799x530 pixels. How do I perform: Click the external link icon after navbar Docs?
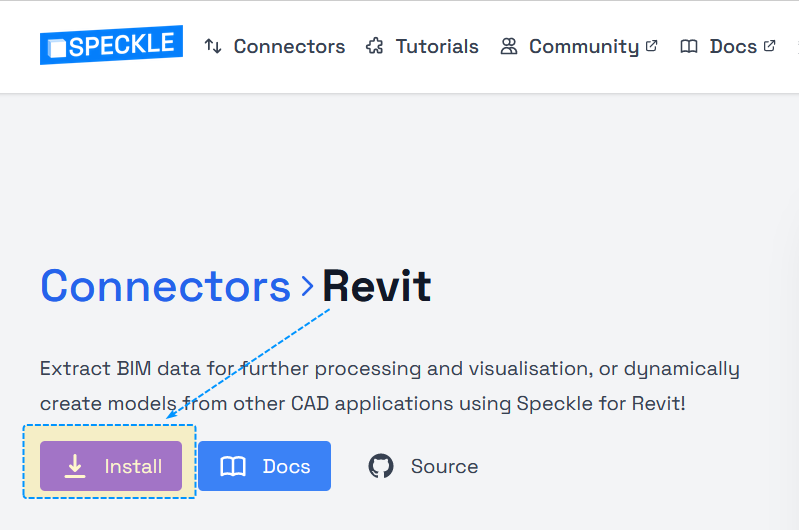click(769, 45)
